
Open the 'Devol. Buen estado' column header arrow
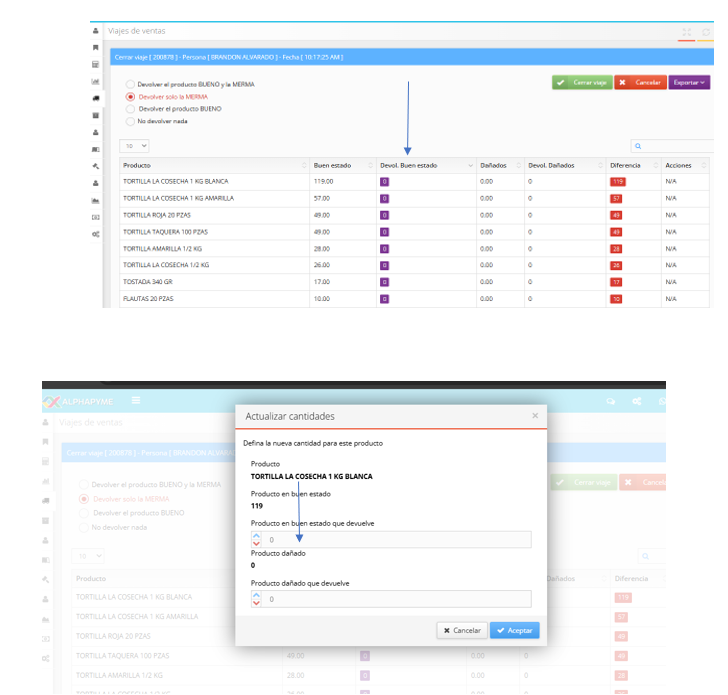point(470,165)
